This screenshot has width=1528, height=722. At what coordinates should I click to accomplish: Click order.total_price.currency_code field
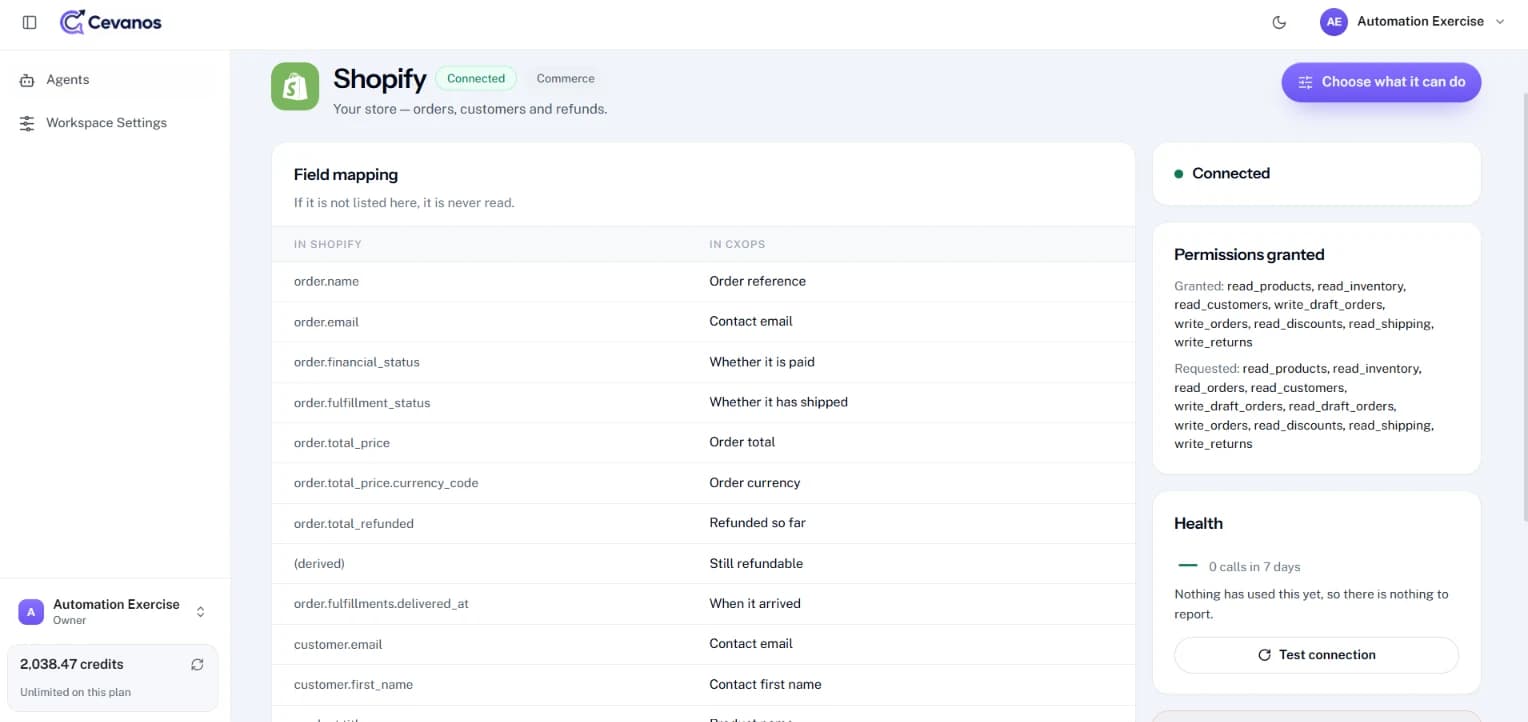(386, 483)
